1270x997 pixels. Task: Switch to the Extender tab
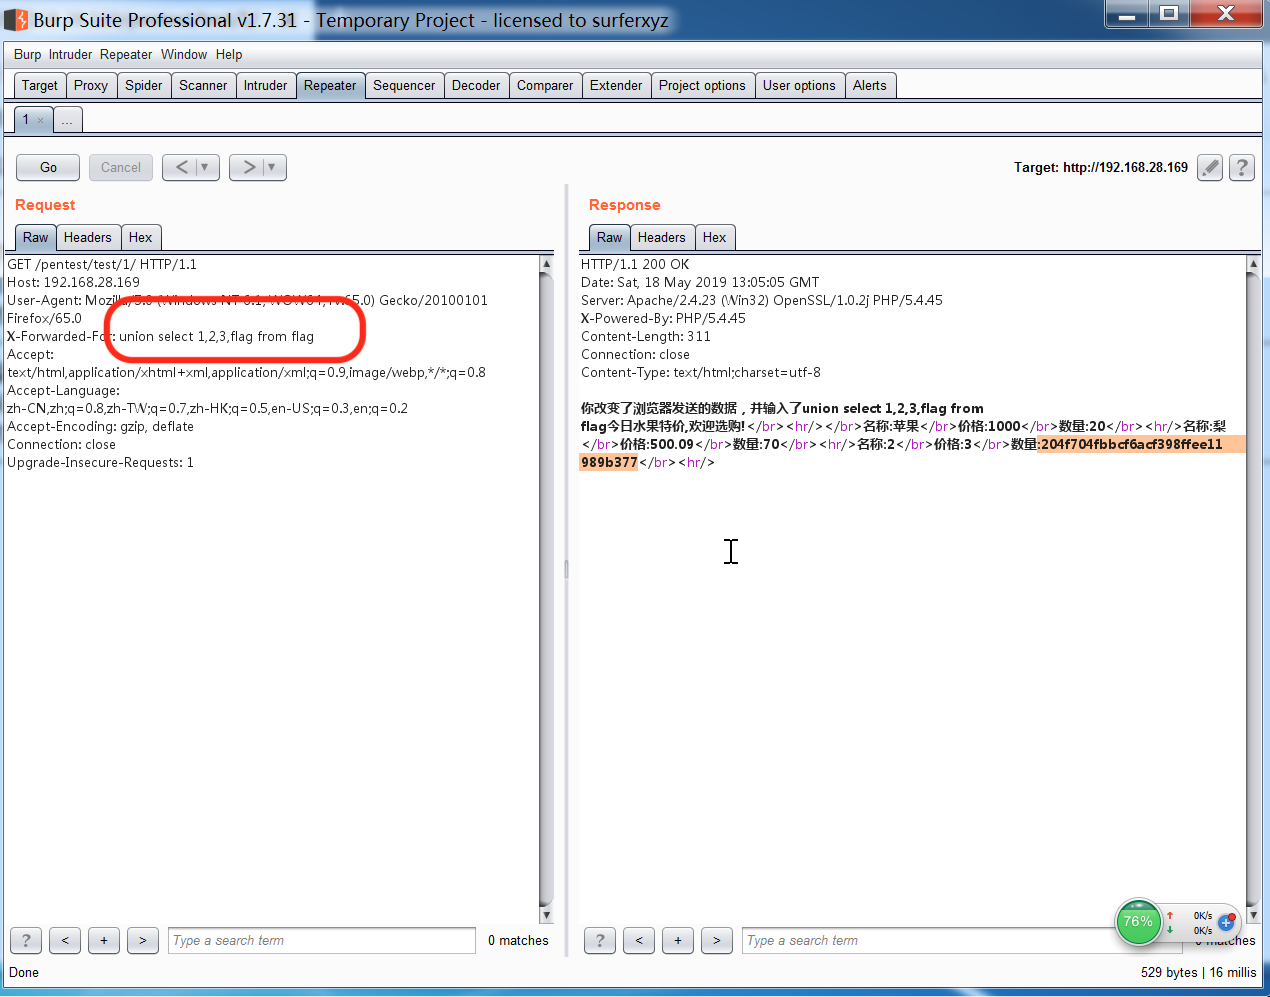[616, 85]
